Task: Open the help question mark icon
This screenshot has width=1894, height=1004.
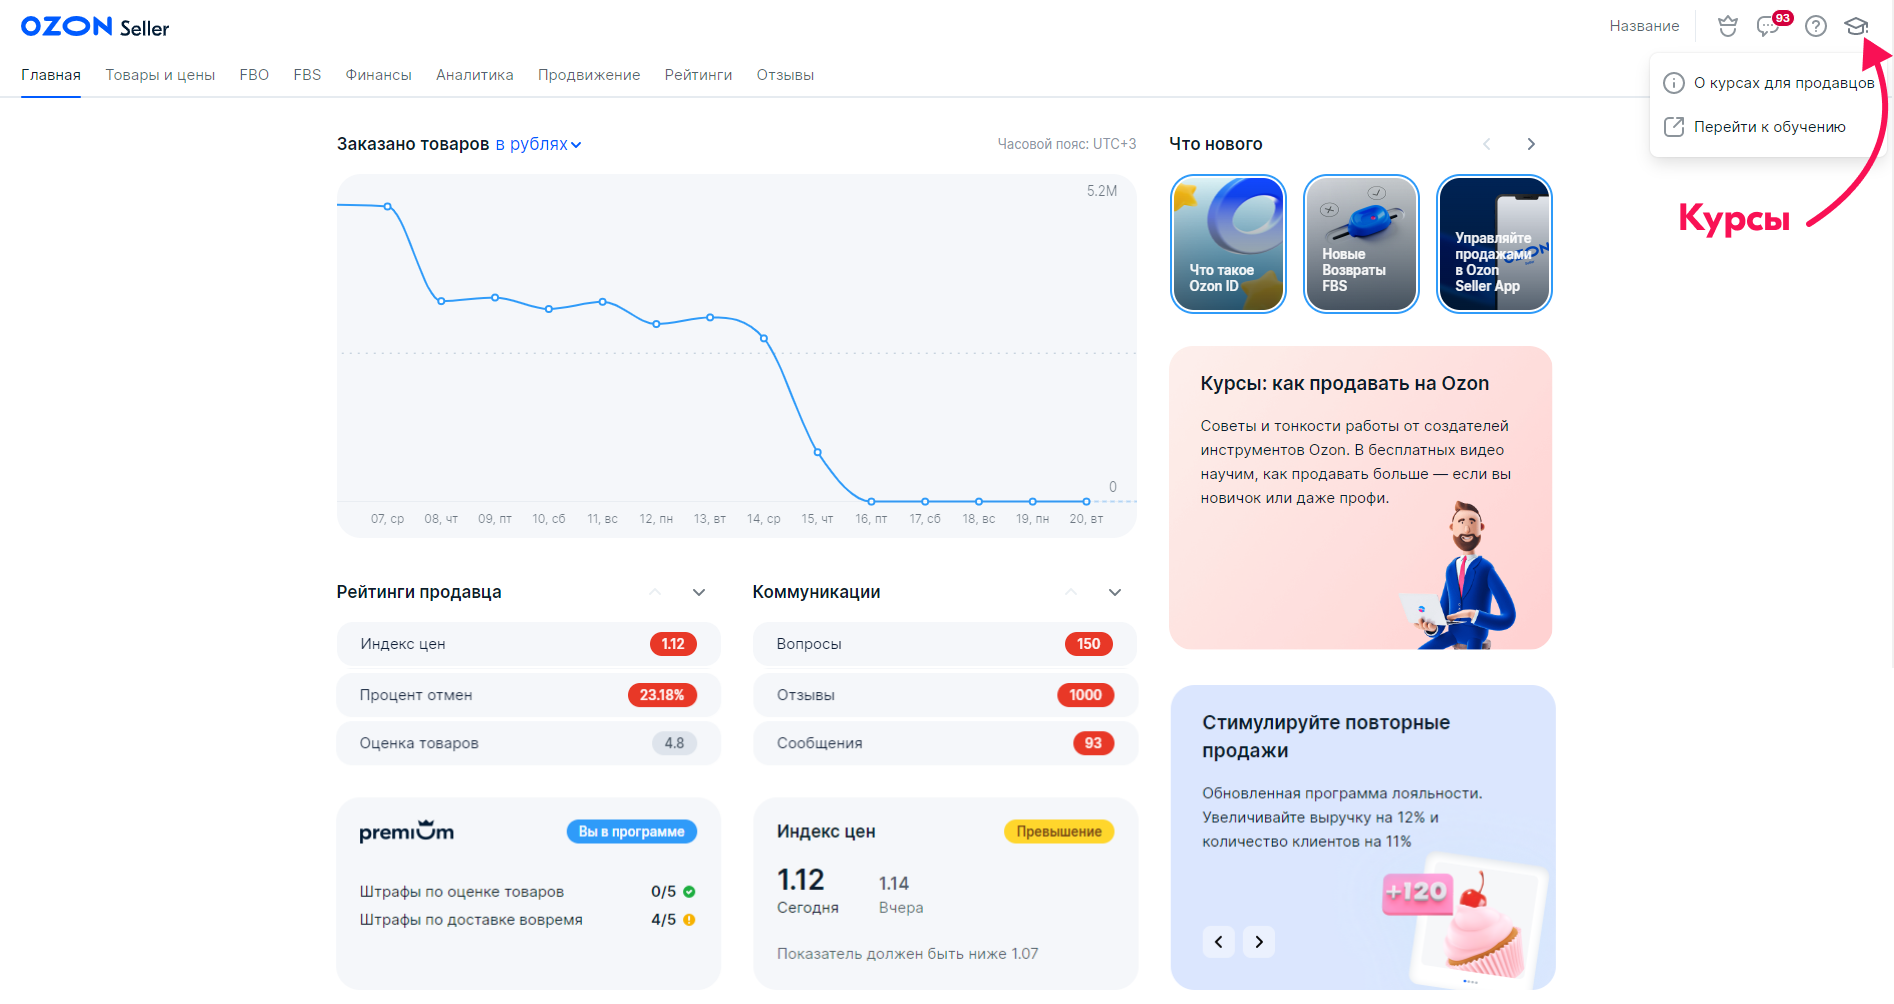Action: [x=1816, y=27]
